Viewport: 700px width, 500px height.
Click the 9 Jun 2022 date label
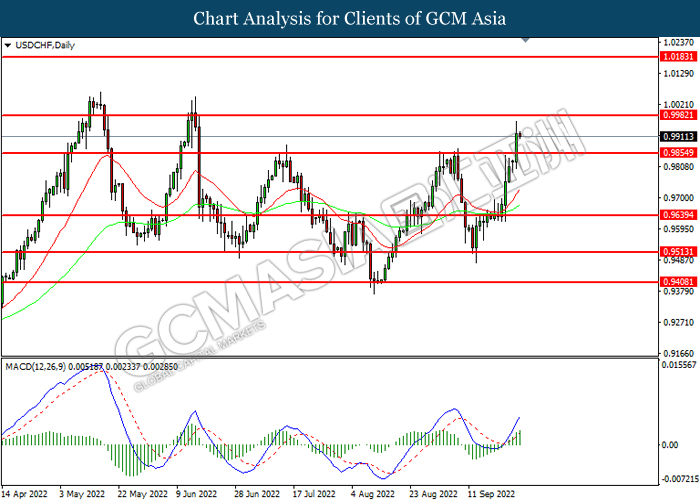[x=197, y=494]
